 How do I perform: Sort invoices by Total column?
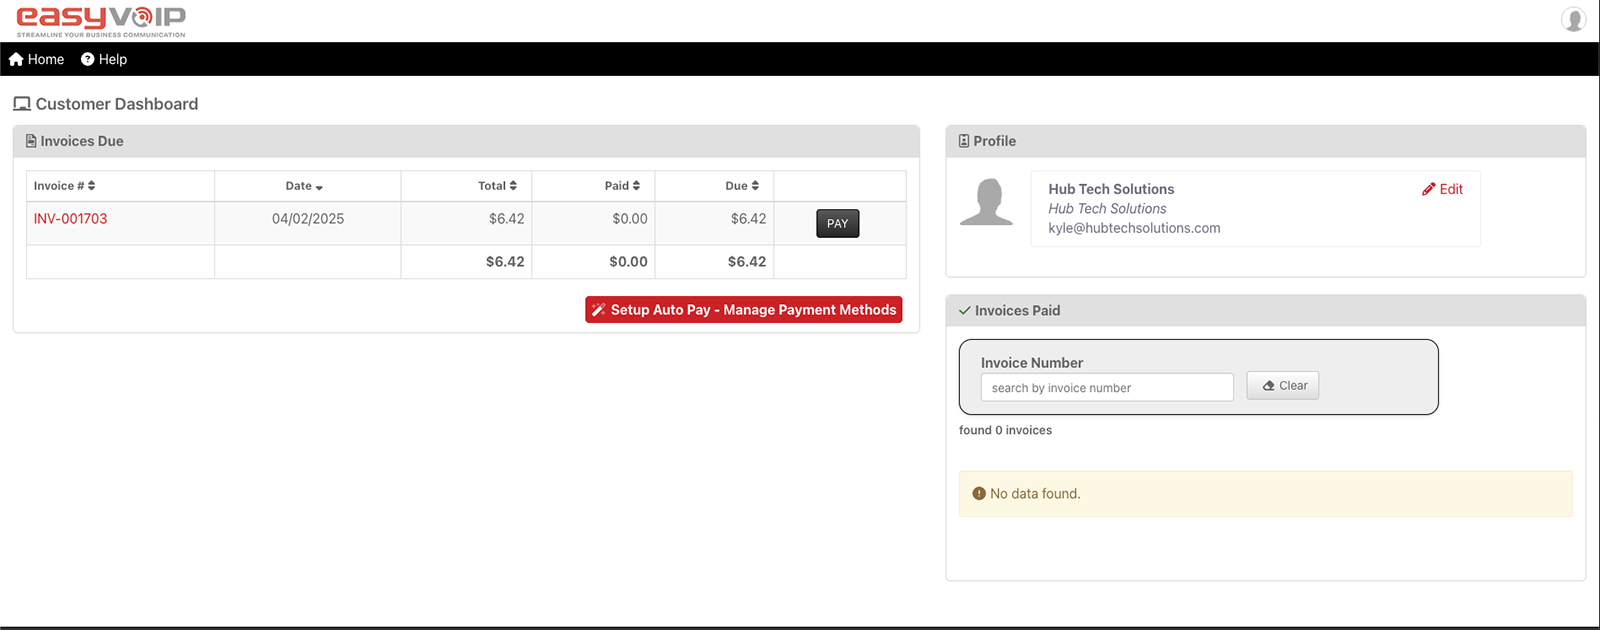click(x=497, y=186)
